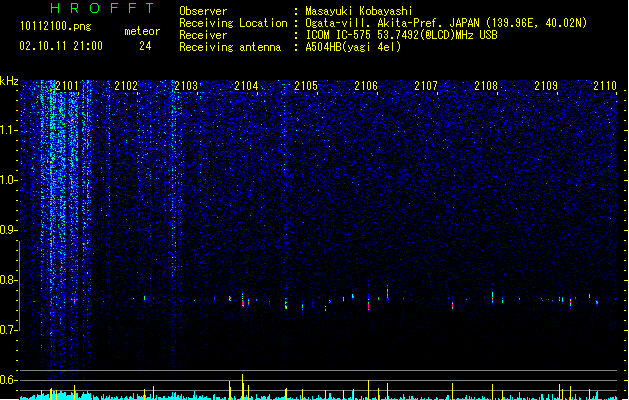
Task: Click the date stamp 02.10.11 21:00
Action: 61,46
